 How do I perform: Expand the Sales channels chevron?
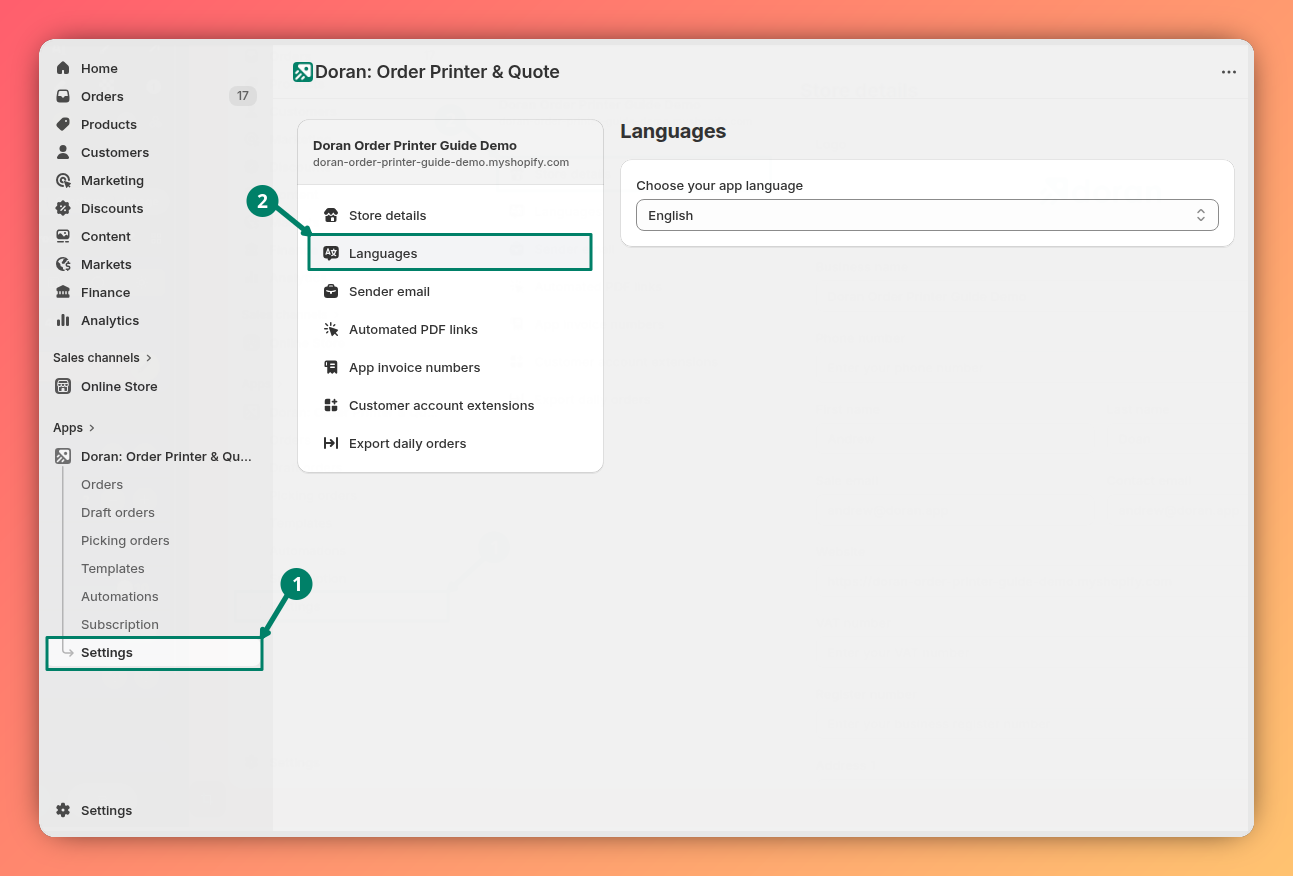coord(149,357)
